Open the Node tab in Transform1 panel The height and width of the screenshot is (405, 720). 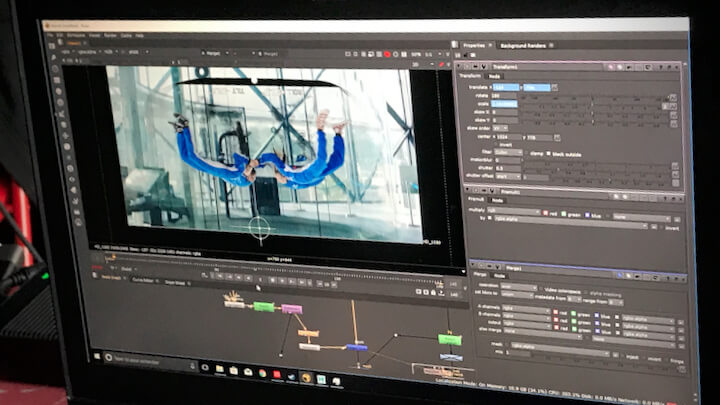click(494, 76)
